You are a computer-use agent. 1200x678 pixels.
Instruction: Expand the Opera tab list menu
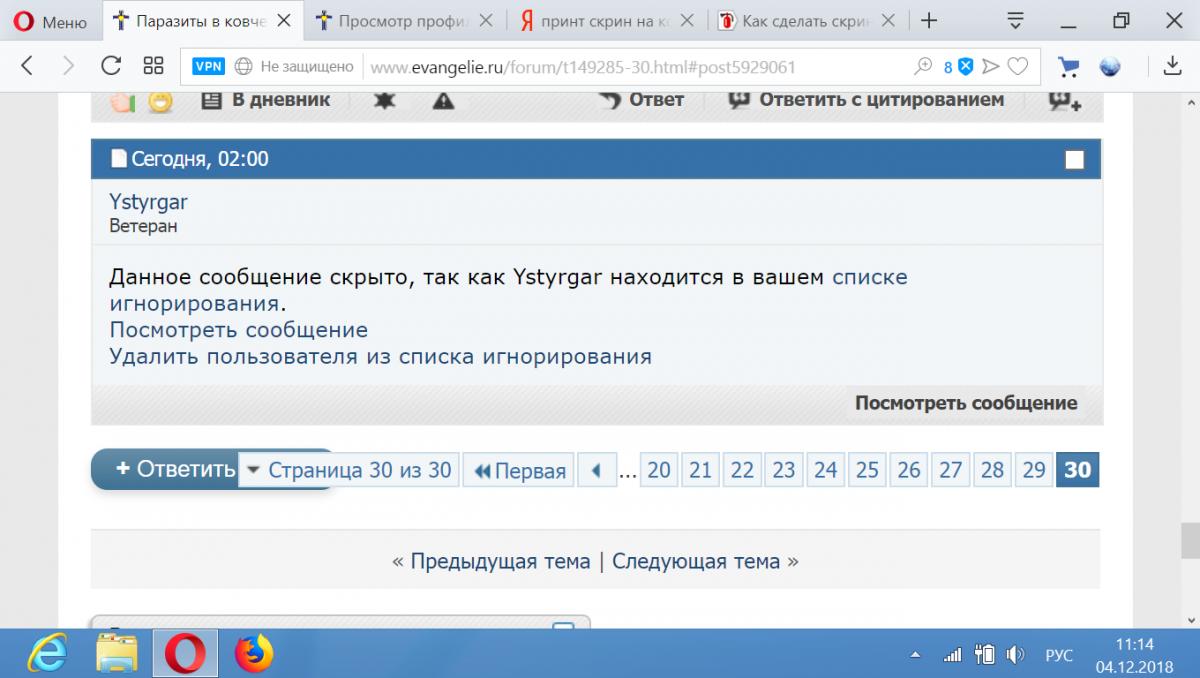1016,20
